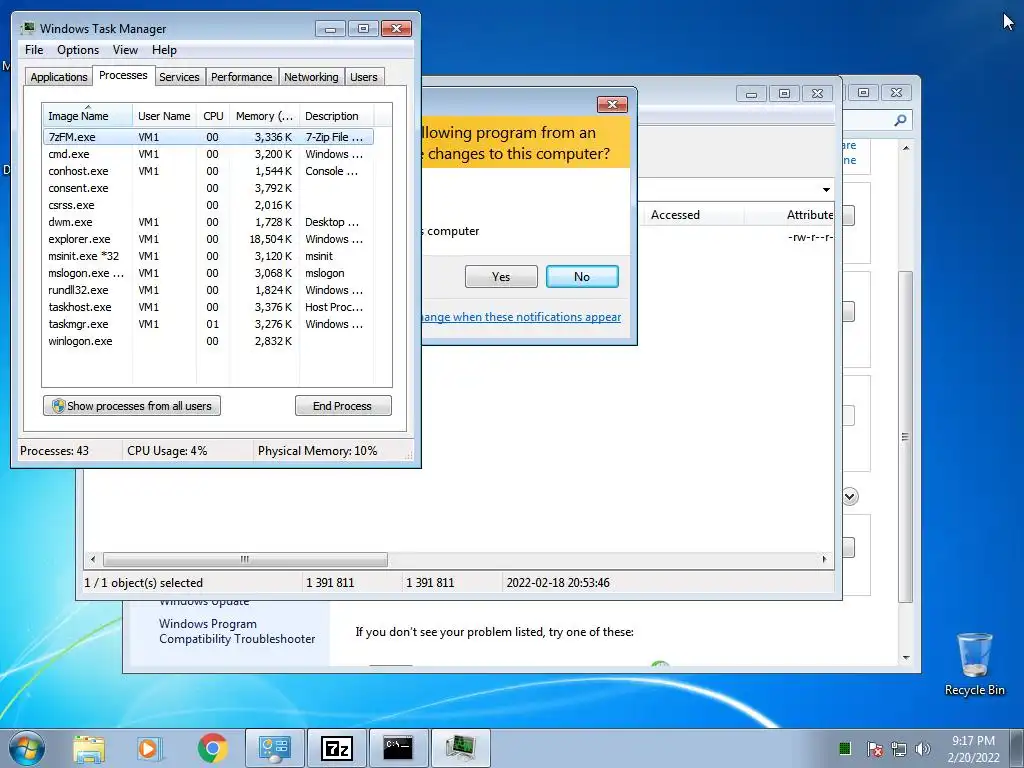Click the green CPU meter tray icon

pyautogui.click(x=844, y=748)
